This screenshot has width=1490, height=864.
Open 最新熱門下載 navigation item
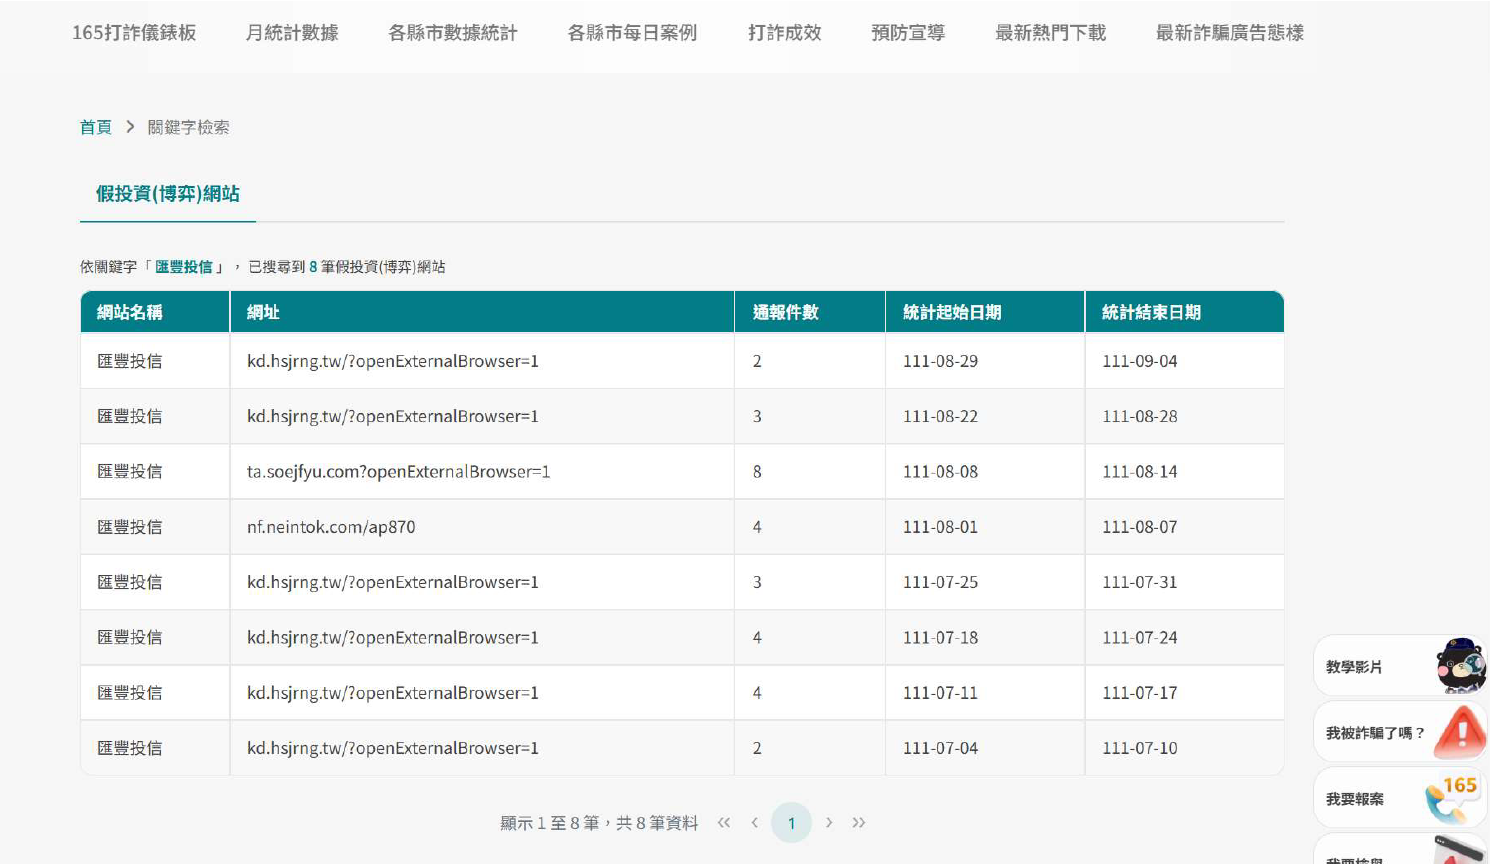coord(1050,33)
